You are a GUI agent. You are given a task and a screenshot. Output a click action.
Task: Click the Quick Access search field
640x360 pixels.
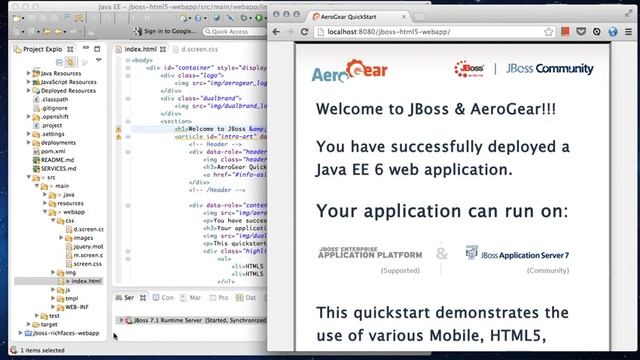(235, 31)
